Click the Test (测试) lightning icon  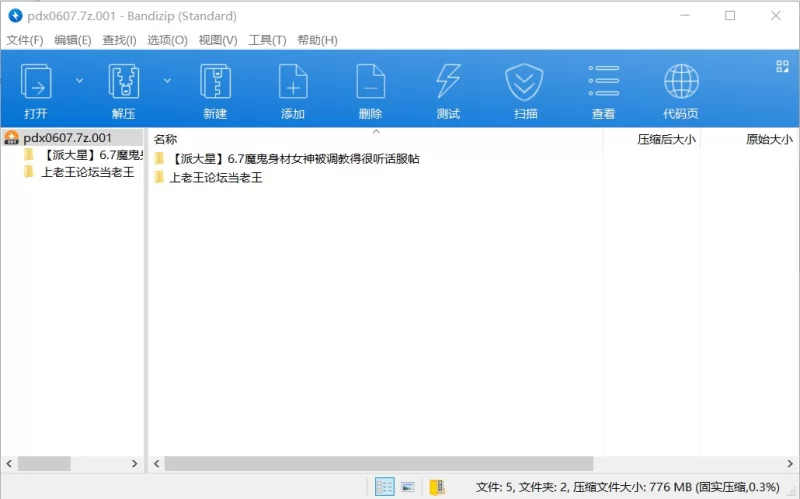click(448, 82)
